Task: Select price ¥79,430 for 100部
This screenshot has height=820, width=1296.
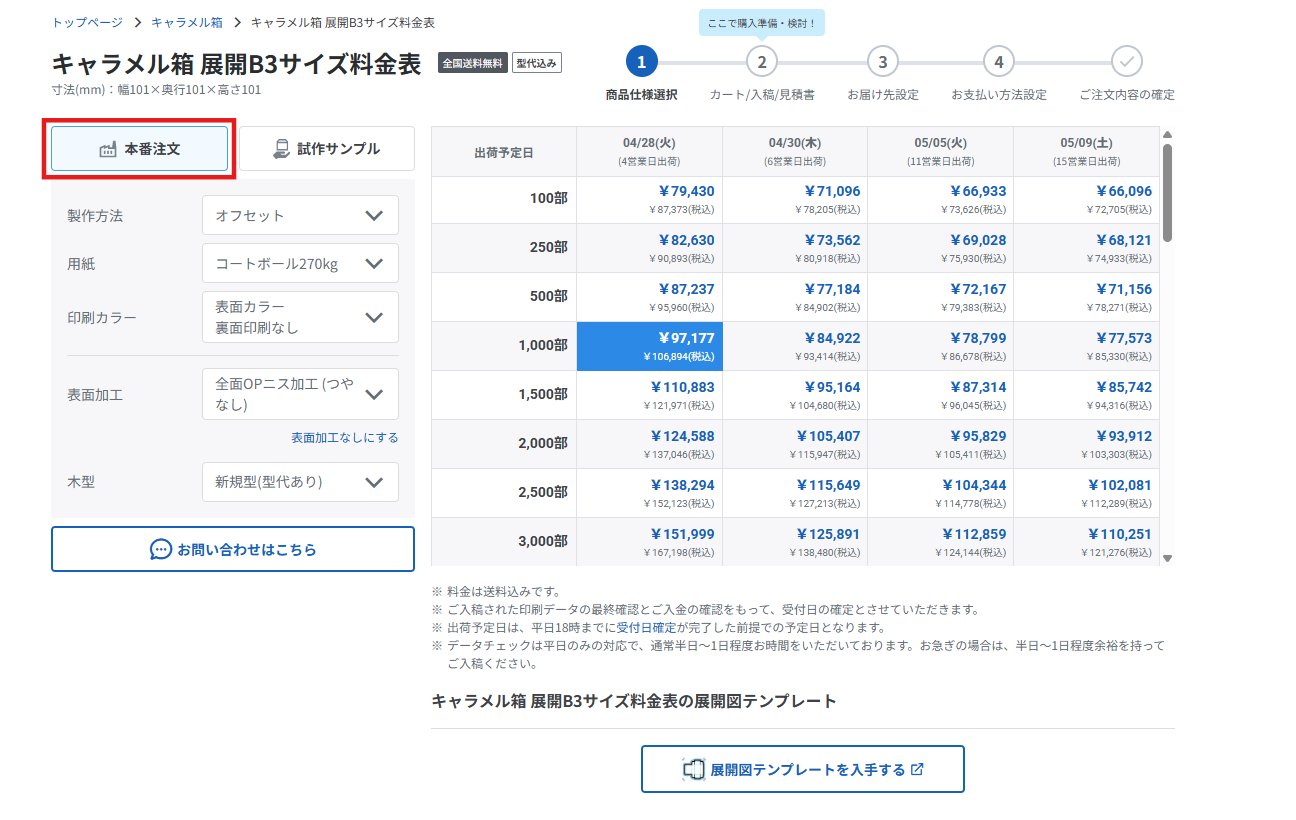Action: pyautogui.click(x=650, y=199)
